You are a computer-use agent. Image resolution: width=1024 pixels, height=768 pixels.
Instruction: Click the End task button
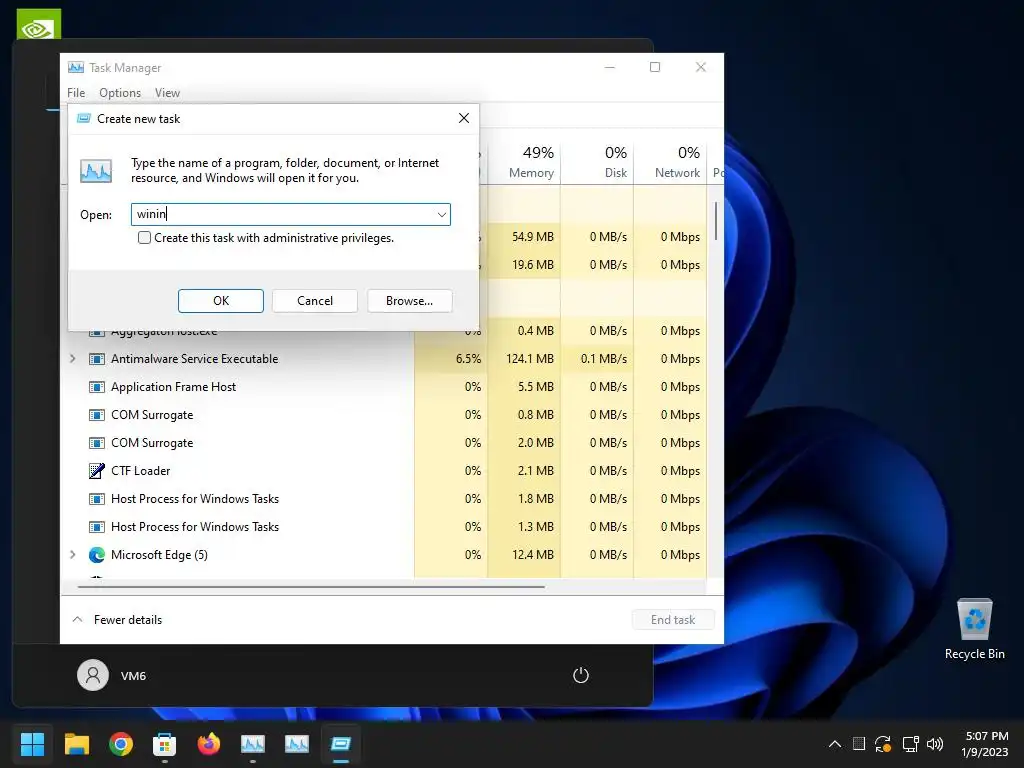(x=673, y=619)
